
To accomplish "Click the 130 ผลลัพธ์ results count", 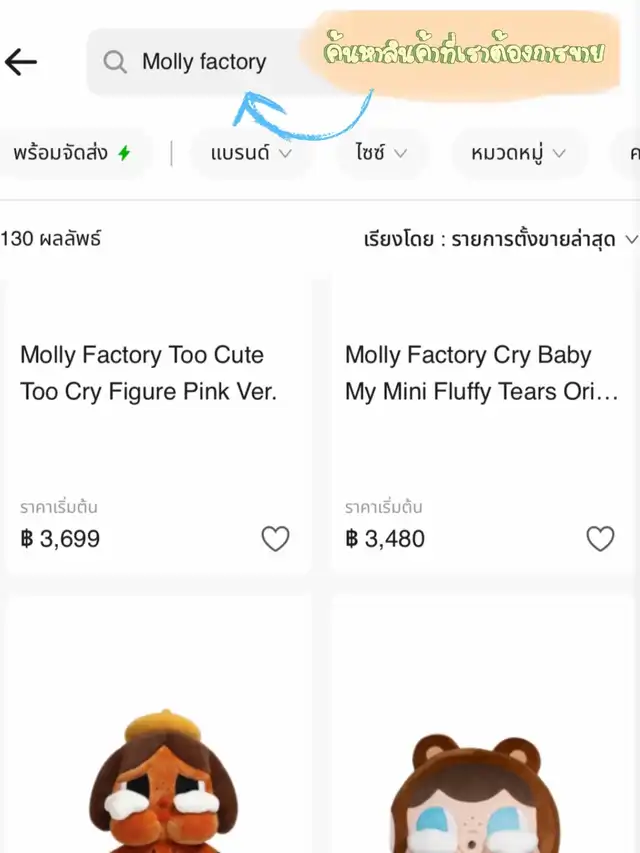I will coord(52,239).
